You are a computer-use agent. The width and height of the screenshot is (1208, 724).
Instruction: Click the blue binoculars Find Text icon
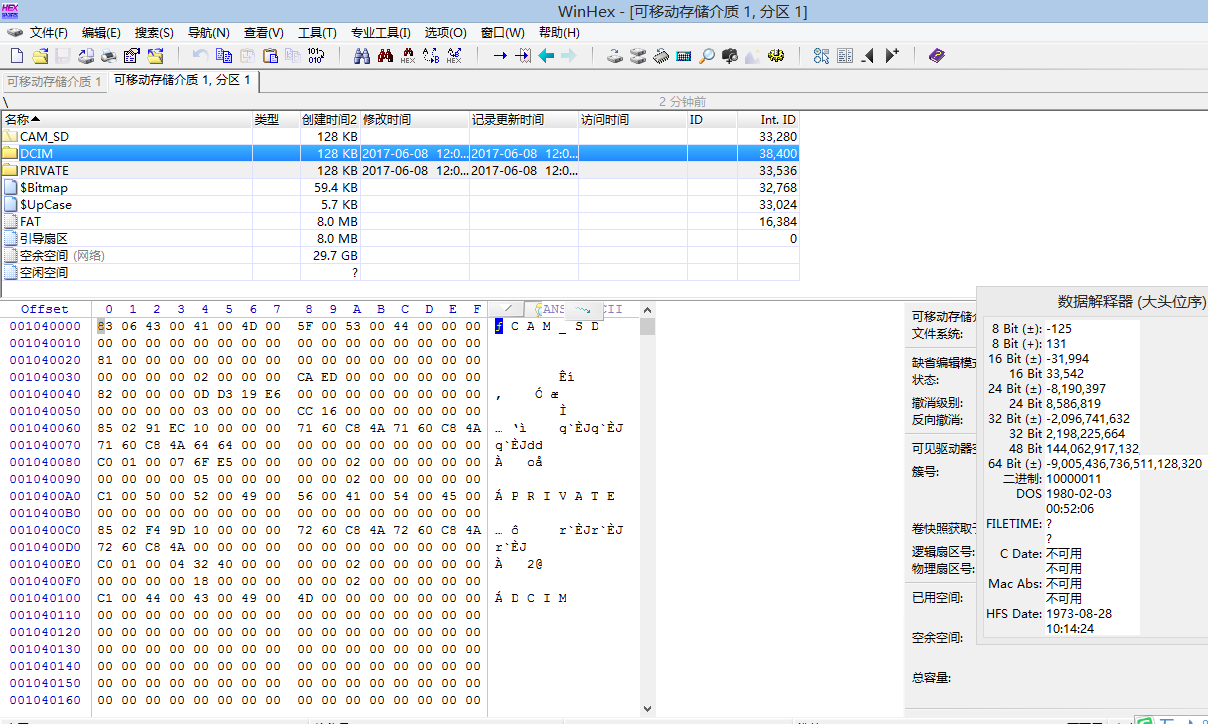click(362, 56)
